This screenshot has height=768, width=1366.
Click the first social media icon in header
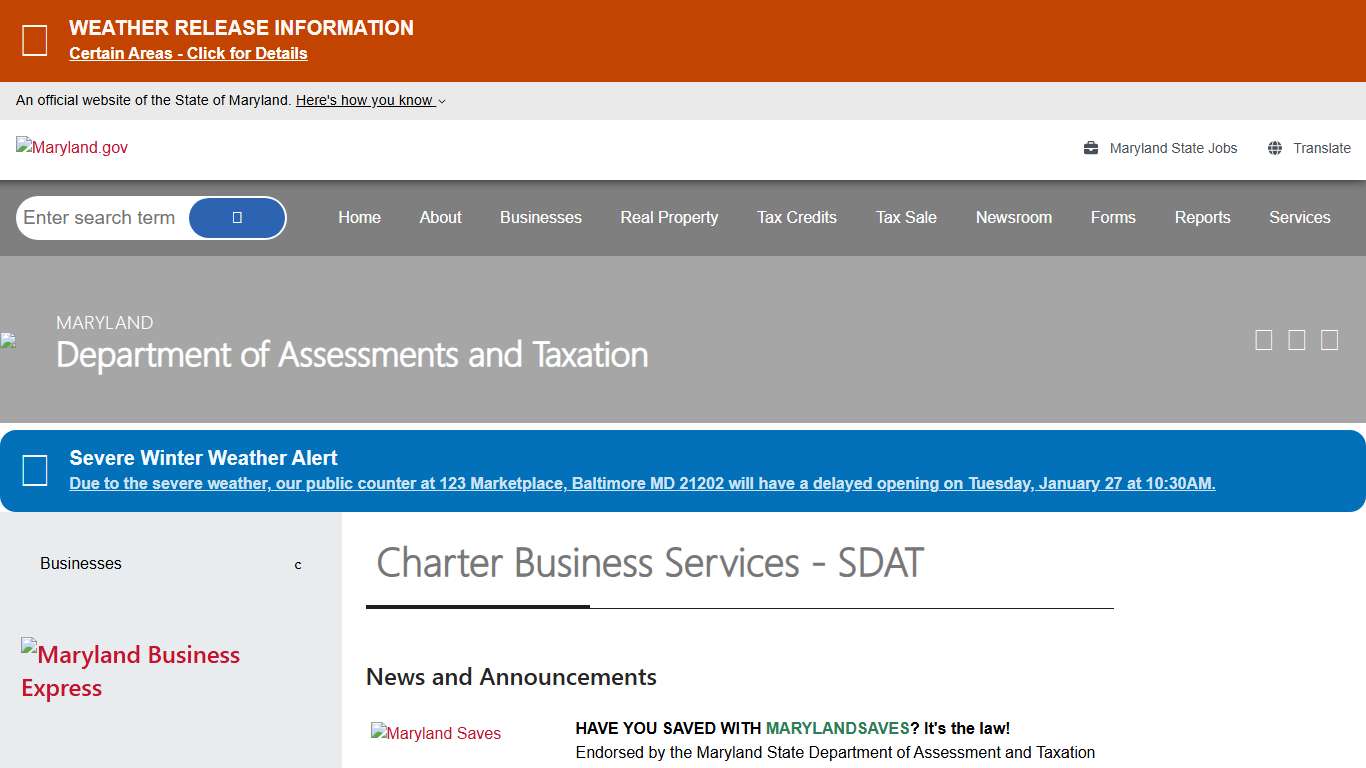[x=1263, y=340]
